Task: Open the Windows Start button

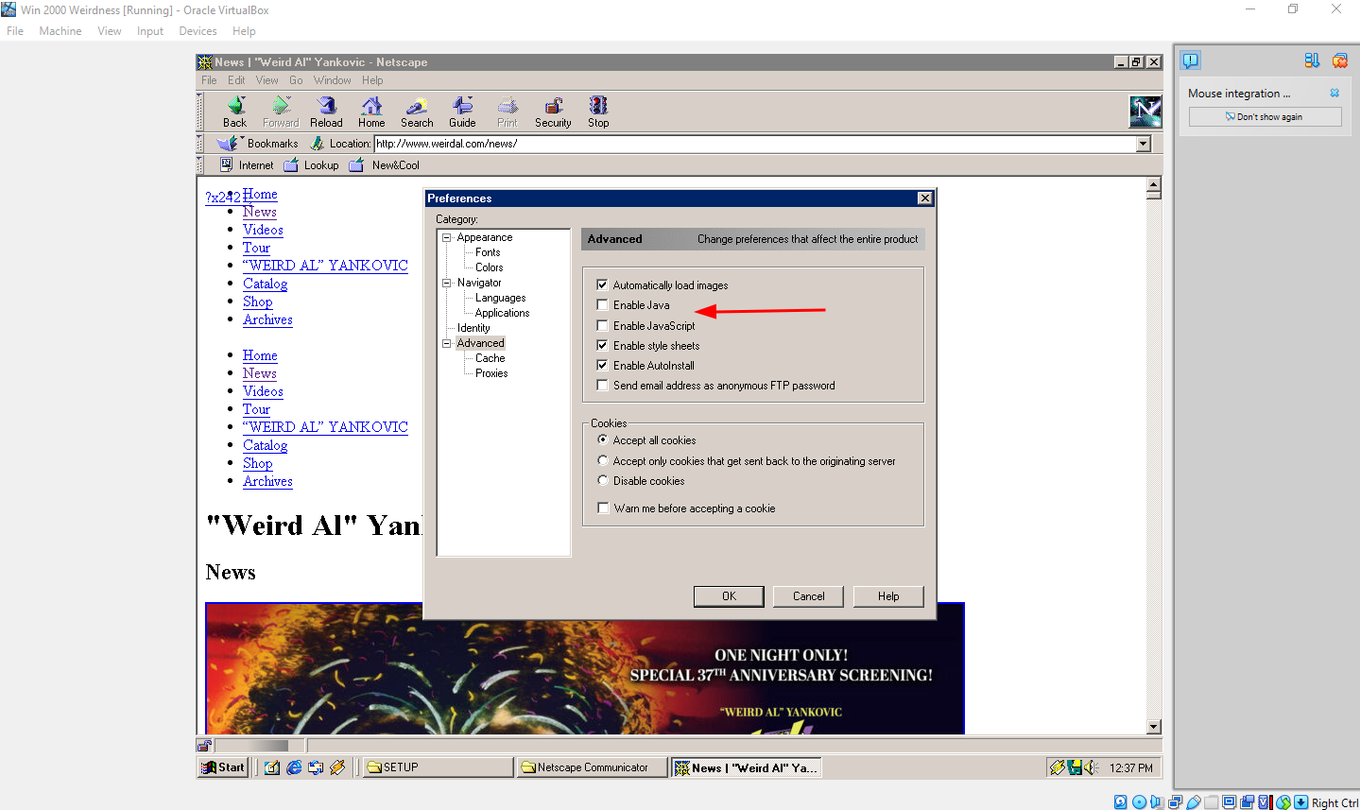Action: [x=223, y=767]
